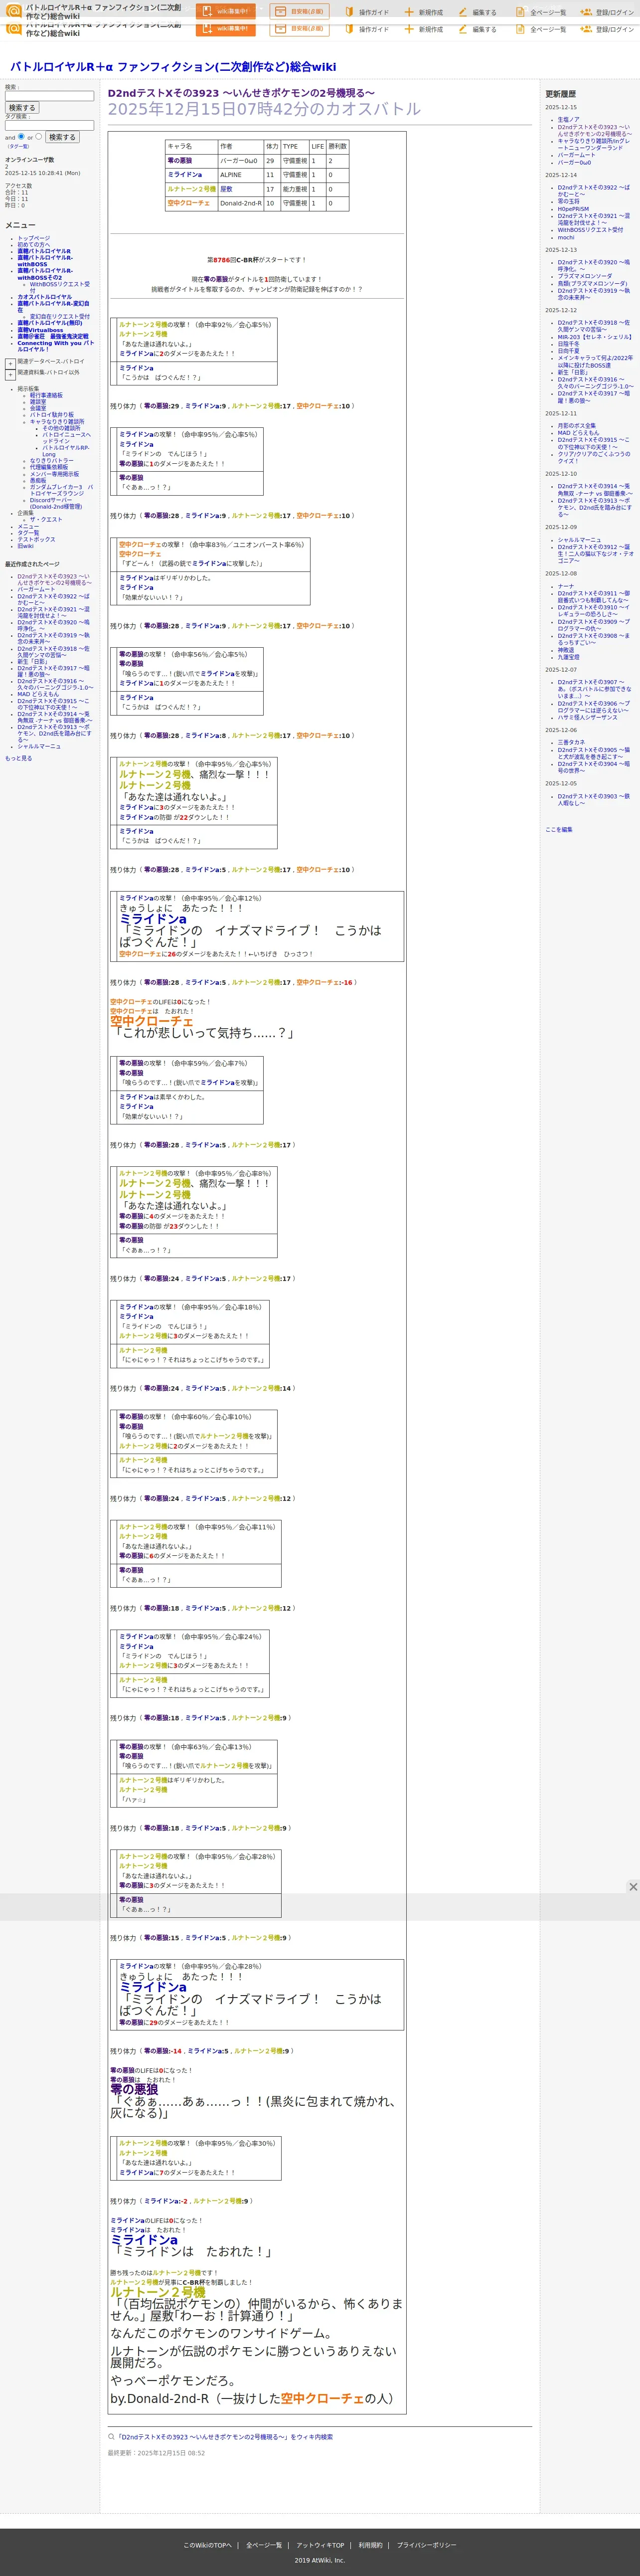Image resolution: width=640 pixels, height=2576 pixels.
Task: Open トップページ in the menu
Action: coord(33,238)
